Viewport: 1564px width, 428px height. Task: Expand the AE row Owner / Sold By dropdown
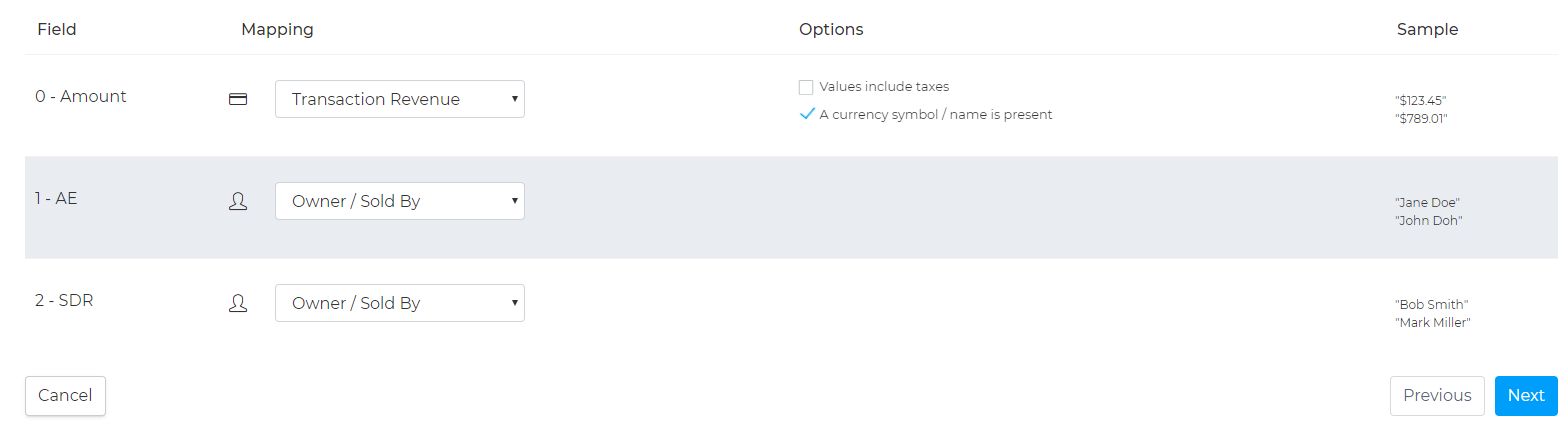[399, 201]
